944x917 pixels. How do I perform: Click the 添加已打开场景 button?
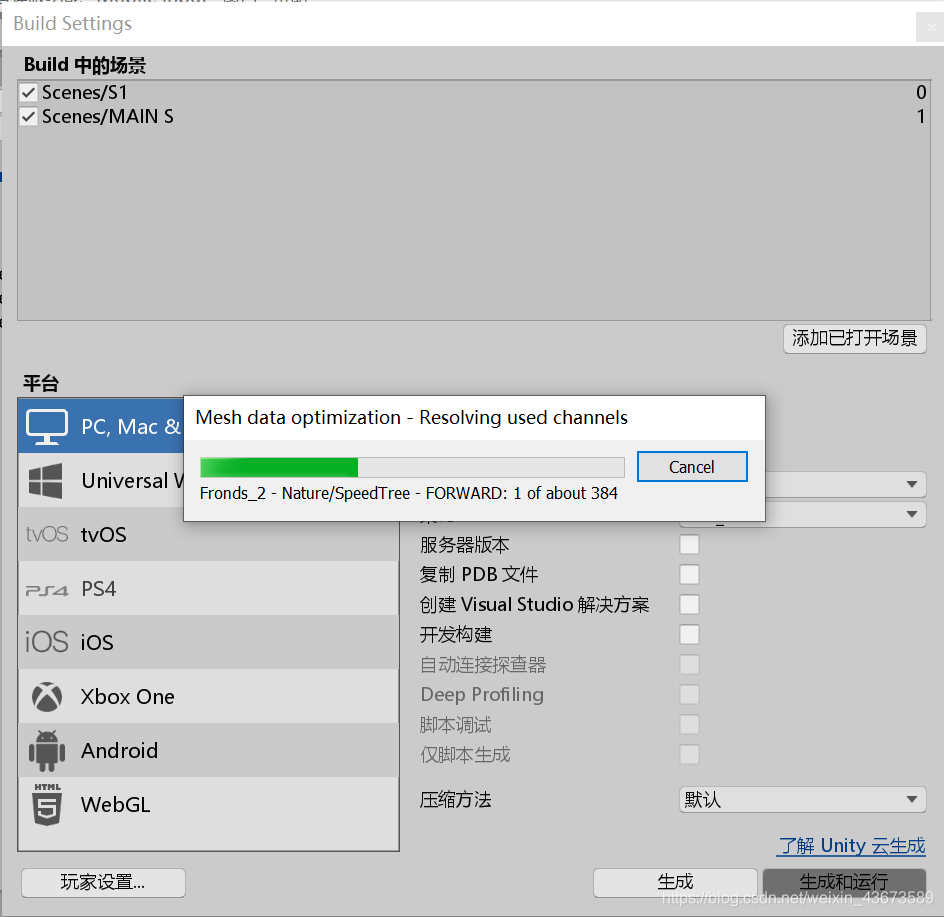[x=854, y=338]
